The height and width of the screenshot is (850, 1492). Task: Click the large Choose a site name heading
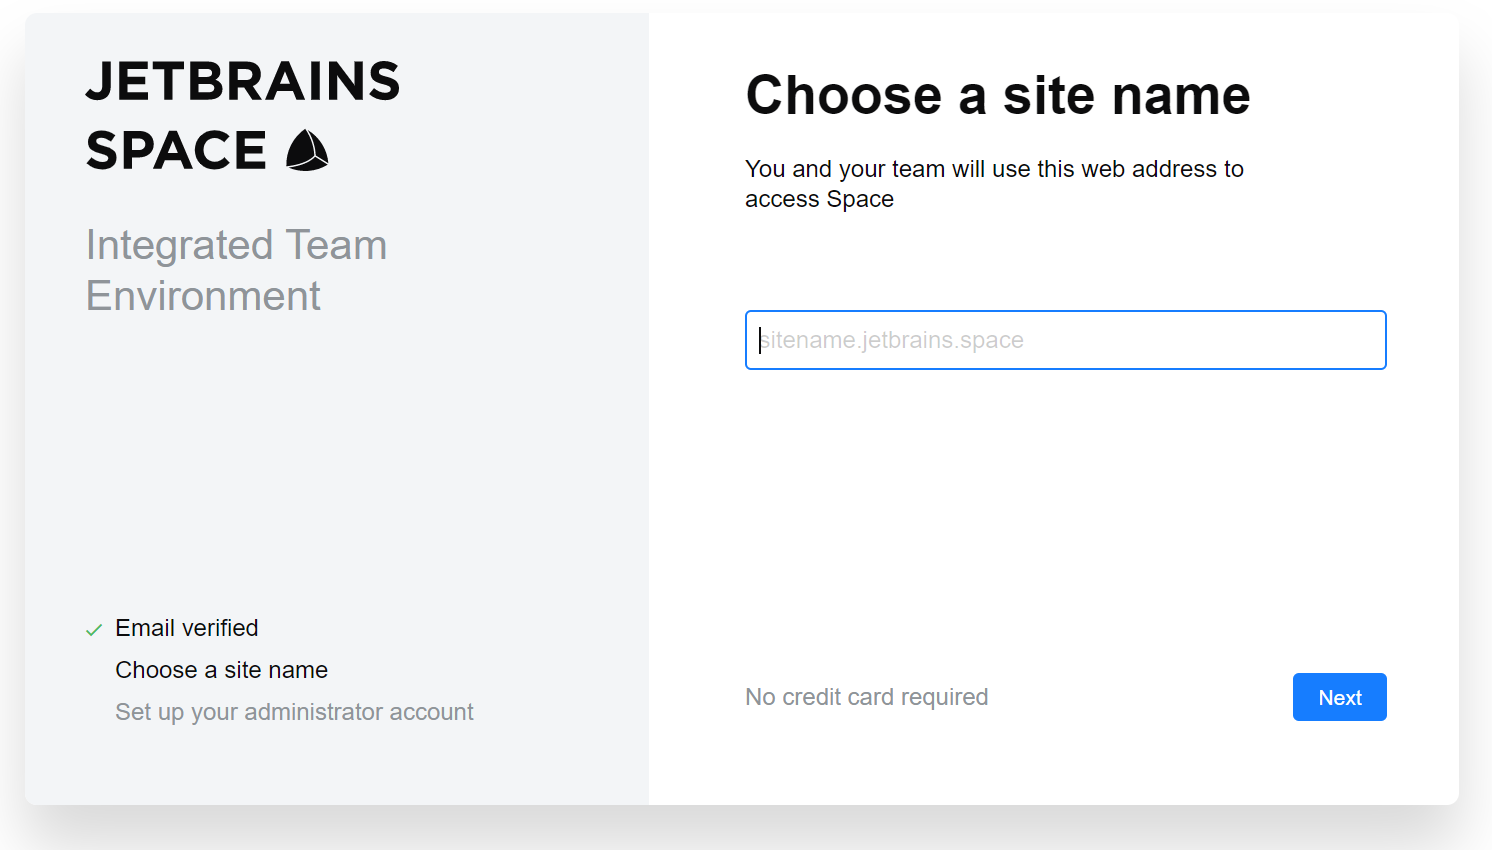(997, 96)
